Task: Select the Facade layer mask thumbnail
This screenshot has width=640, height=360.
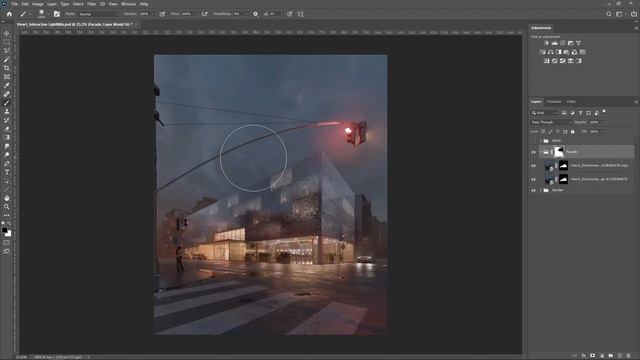Action: pos(558,152)
